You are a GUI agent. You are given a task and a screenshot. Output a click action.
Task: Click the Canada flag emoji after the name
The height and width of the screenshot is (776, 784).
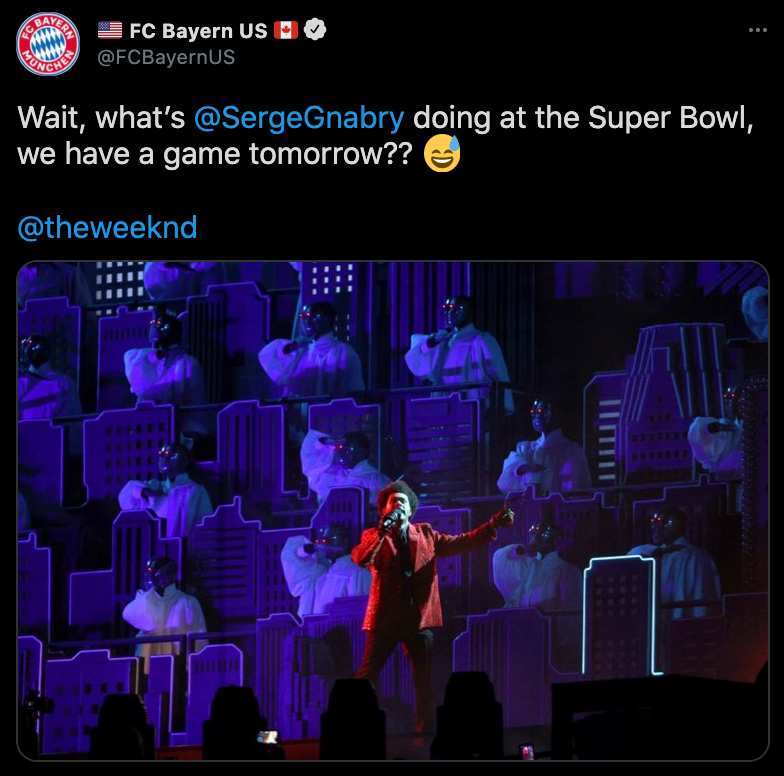pyautogui.click(x=286, y=30)
